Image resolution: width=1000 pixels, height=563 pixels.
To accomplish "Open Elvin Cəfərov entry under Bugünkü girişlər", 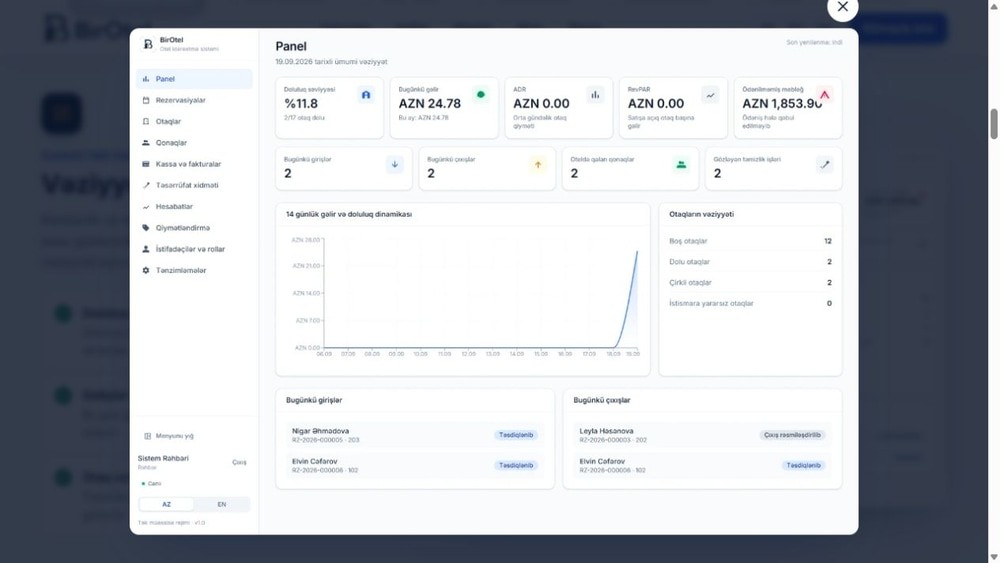I will pos(415,465).
